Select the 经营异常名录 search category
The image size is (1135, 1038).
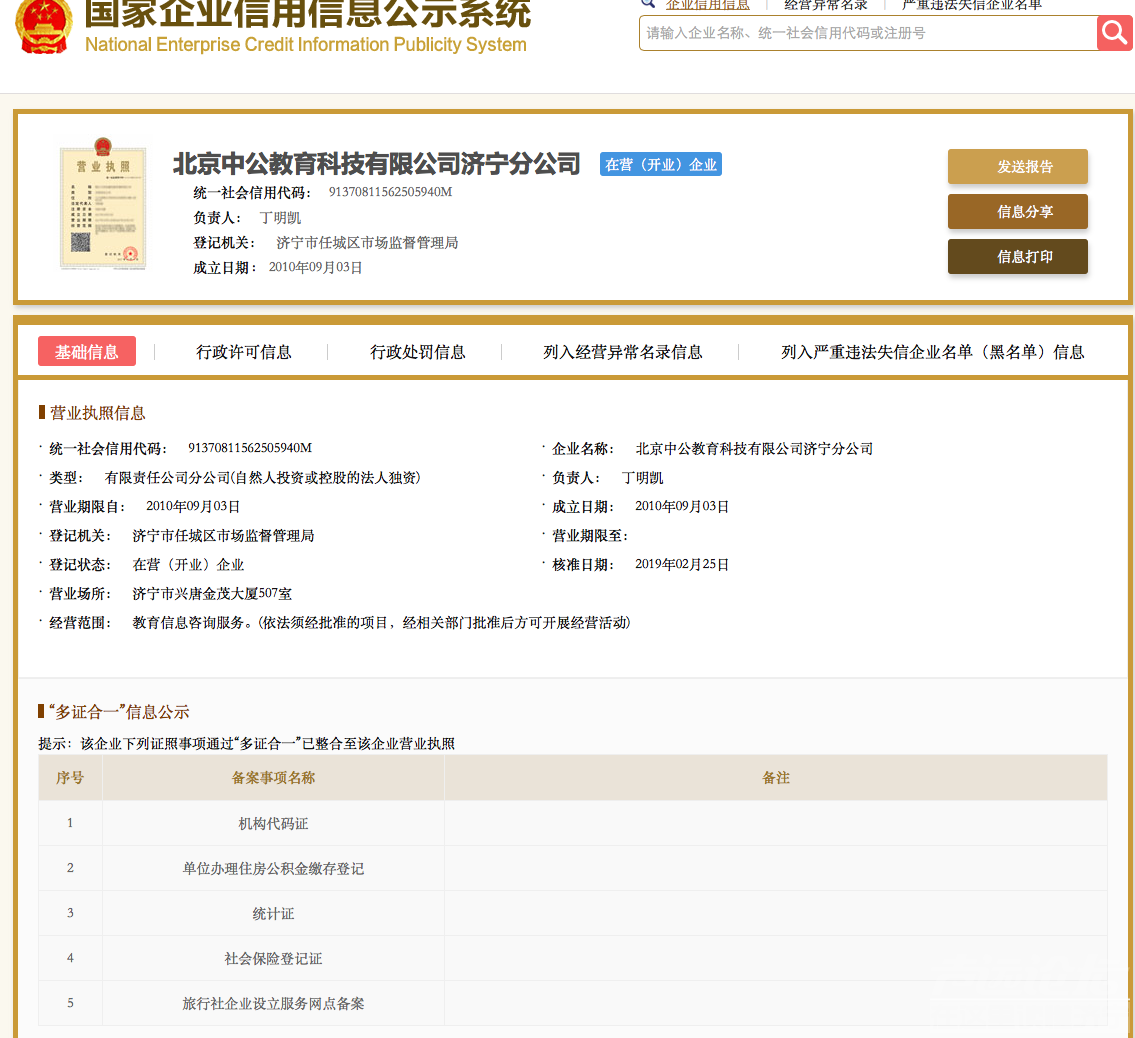pyautogui.click(x=826, y=5)
